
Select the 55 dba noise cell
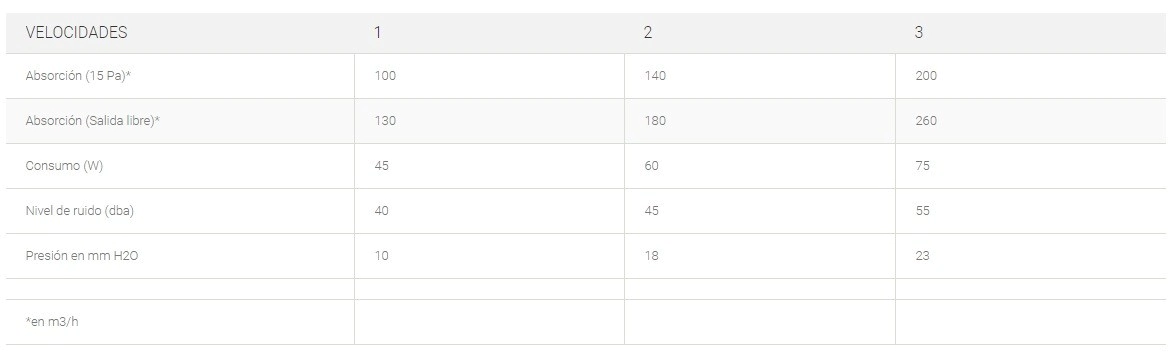click(x=1032, y=211)
